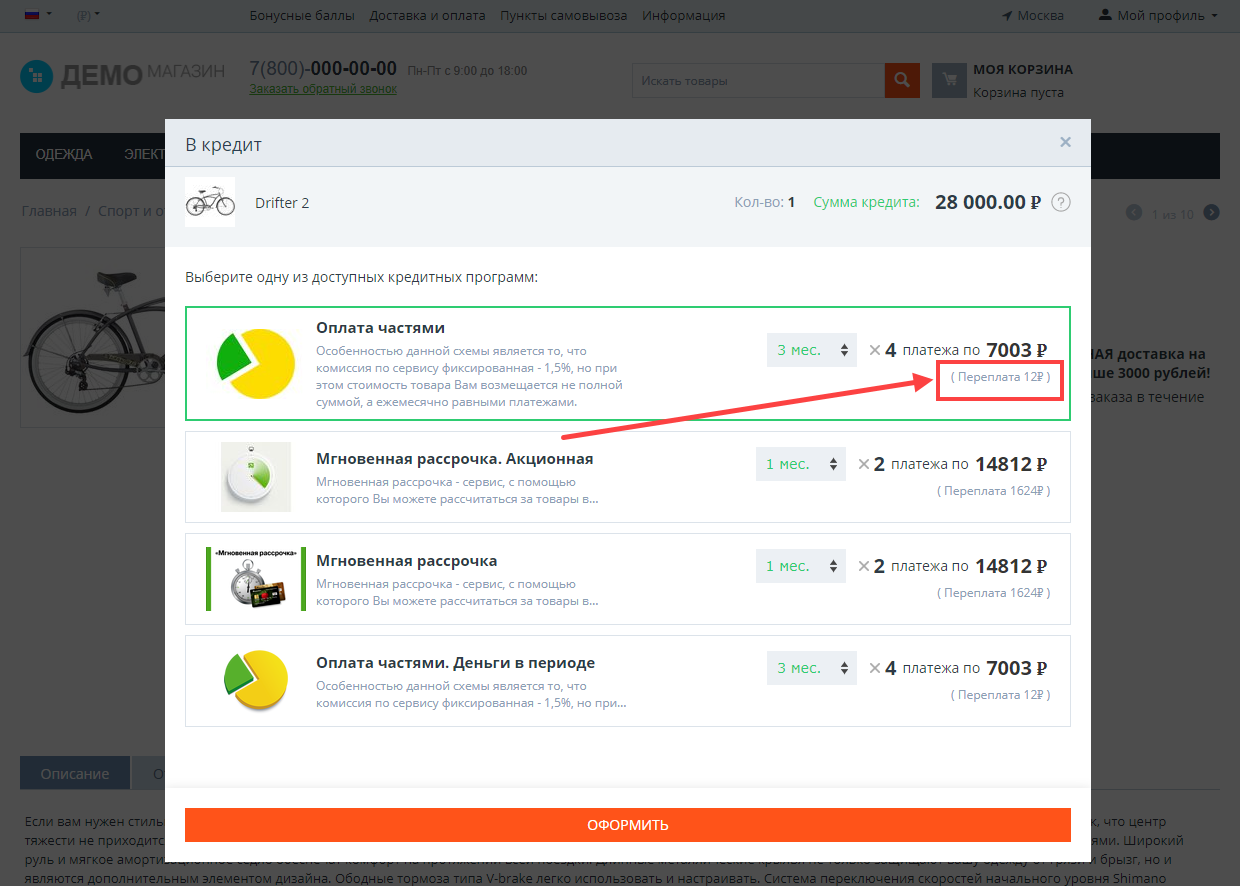This screenshot has height=886, width=1240.
Task: Open the Информация menu
Action: click(684, 15)
